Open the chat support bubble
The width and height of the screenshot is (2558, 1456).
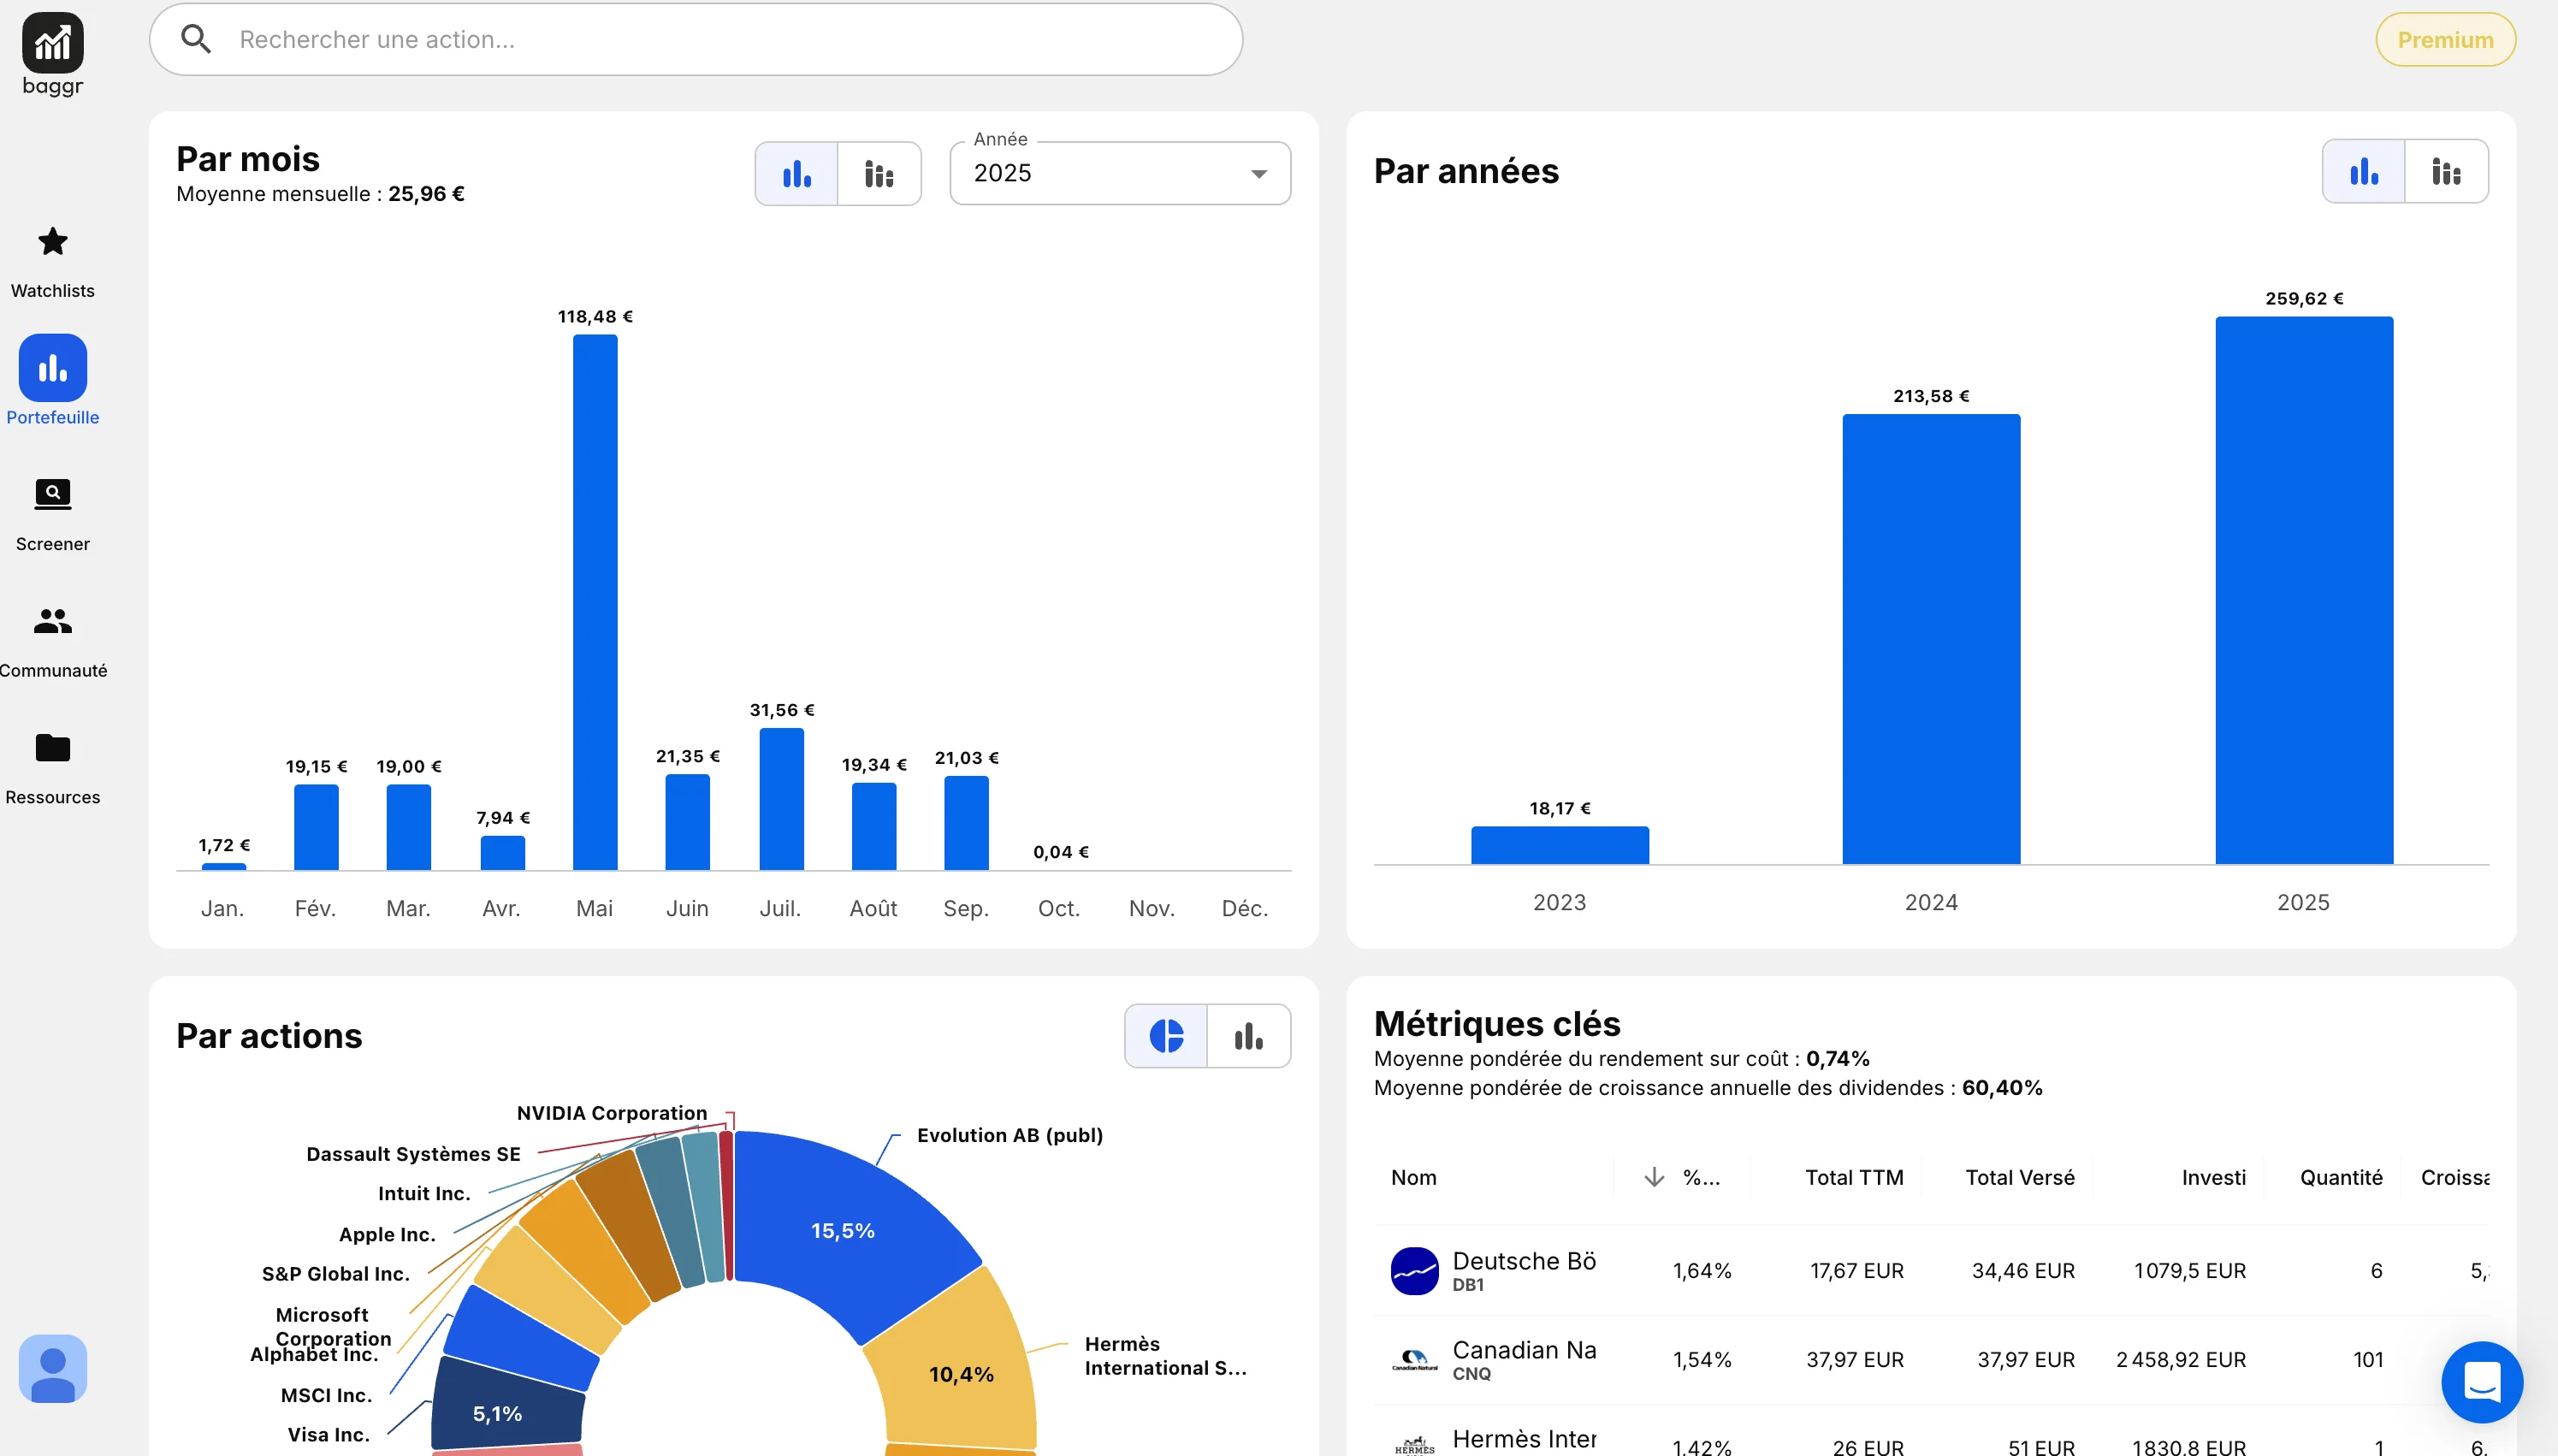[x=2481, y=1382]
